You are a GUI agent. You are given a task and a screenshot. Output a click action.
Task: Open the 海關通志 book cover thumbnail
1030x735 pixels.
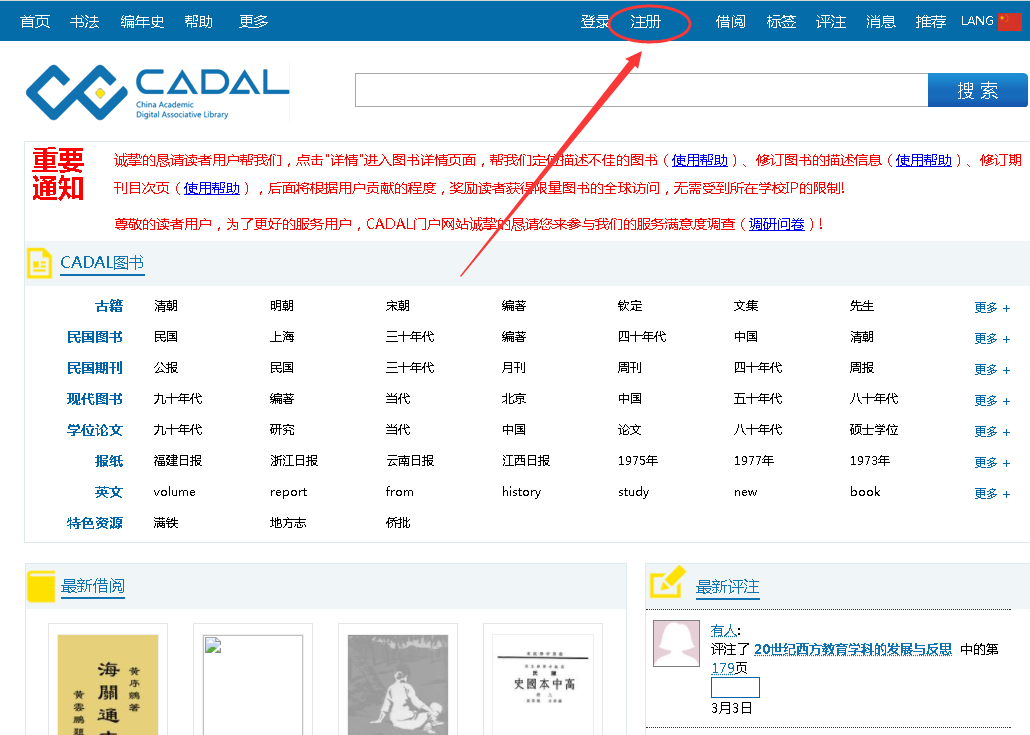(108, 684)
